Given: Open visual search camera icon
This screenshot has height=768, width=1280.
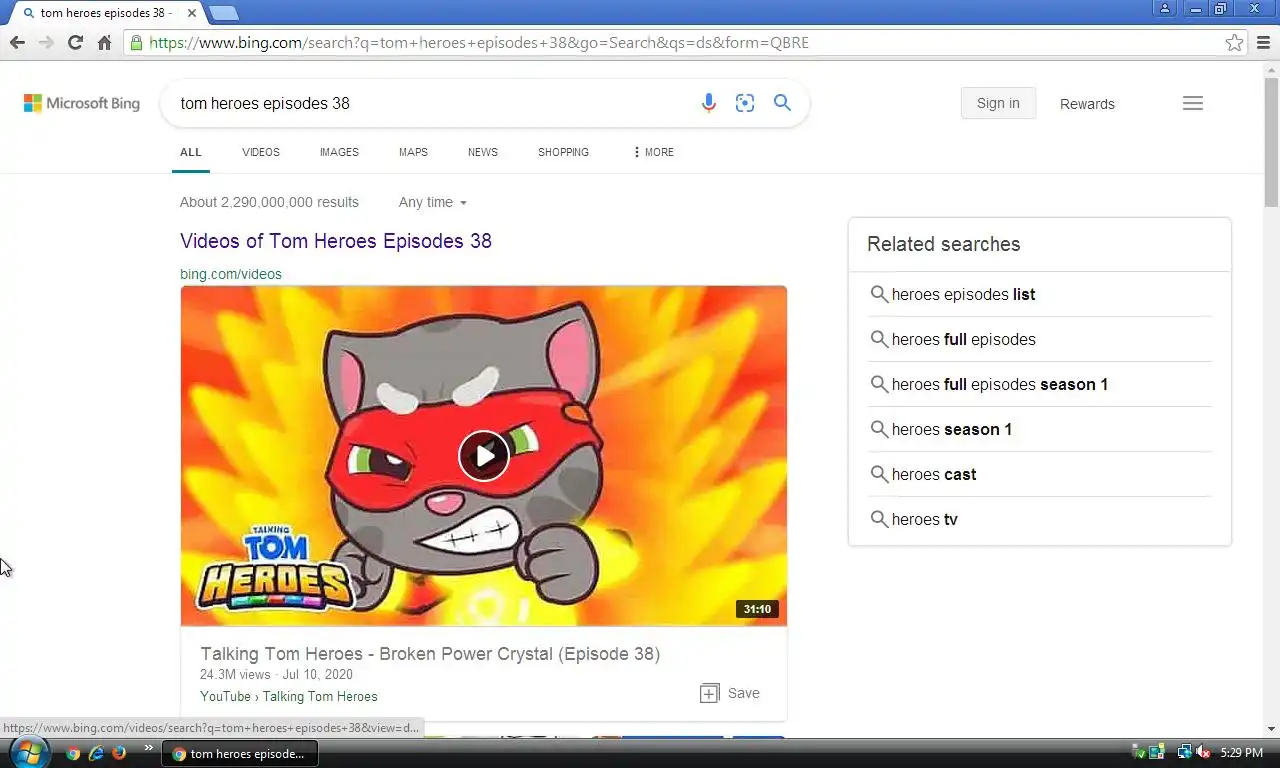Looking at the screenshot, I should click(x=745, y=103).
